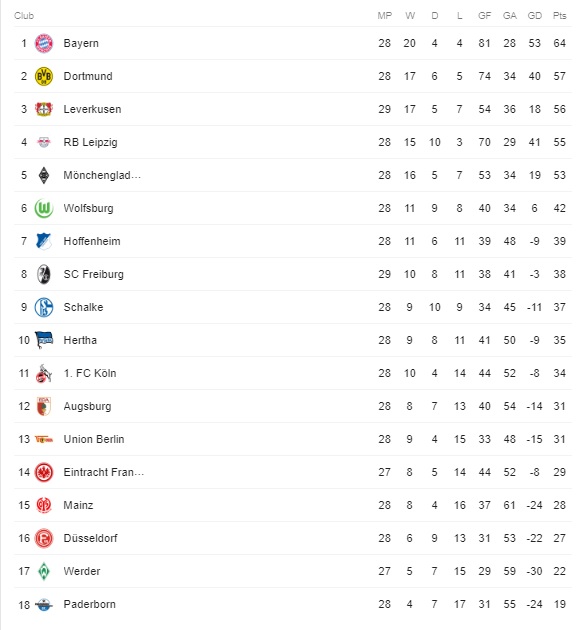Select the Werder green diamond logo
579x630 pixels.
[x=44, y=571]
